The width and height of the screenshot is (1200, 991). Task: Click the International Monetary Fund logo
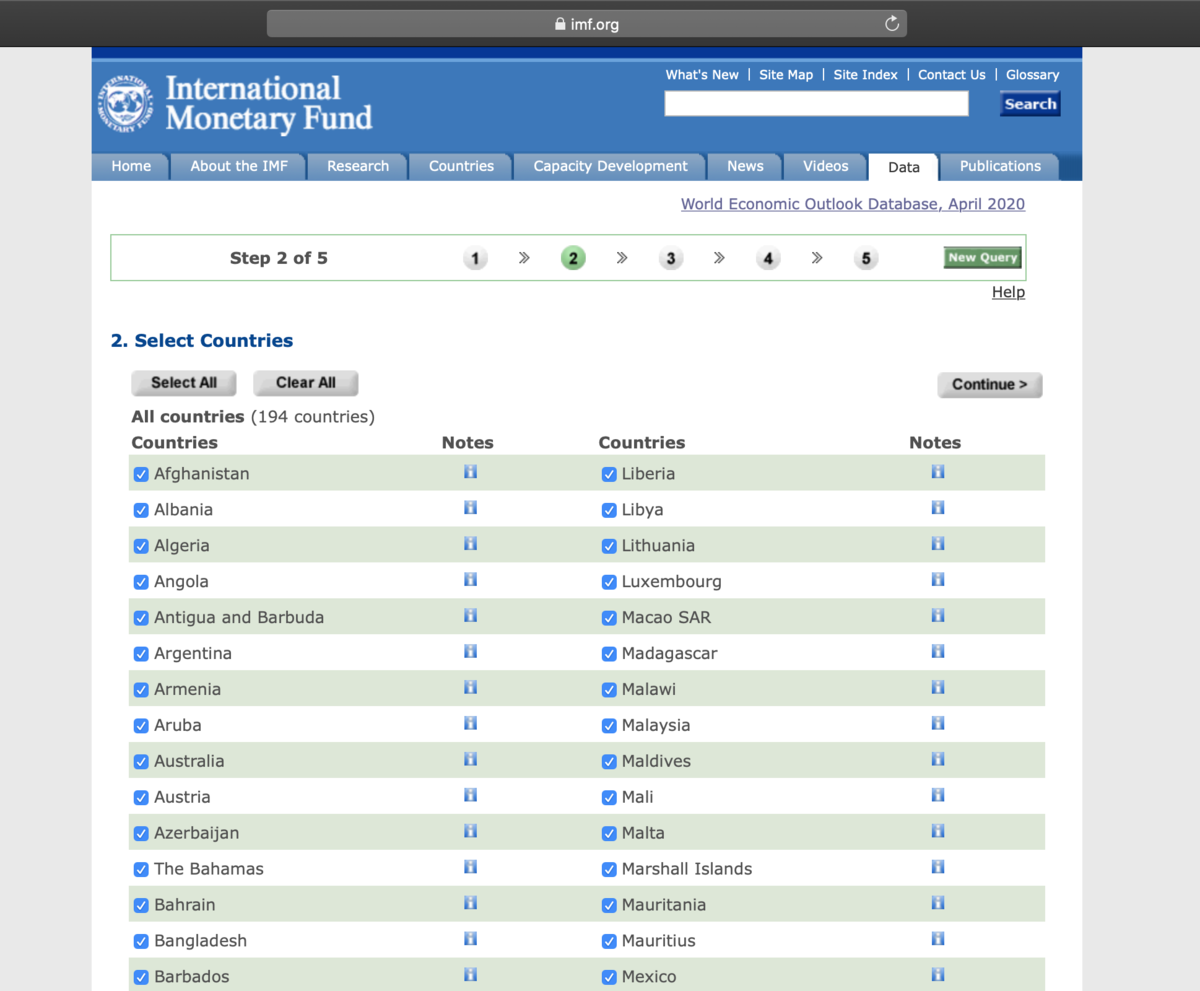(x=235, y=104)
